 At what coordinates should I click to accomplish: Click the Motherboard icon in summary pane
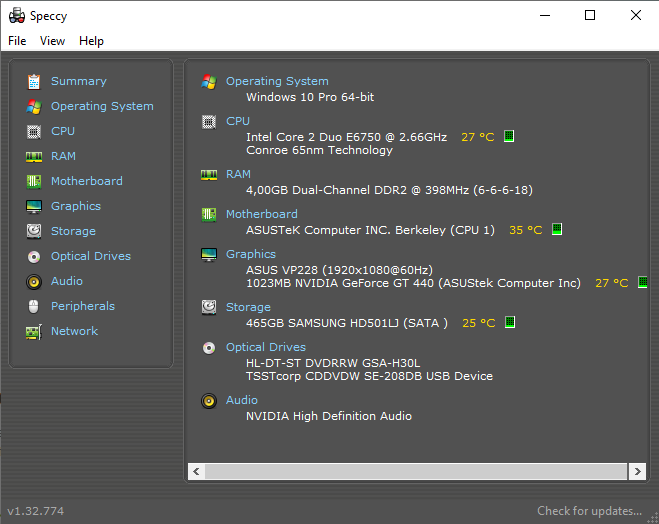[x=209, y=215]
